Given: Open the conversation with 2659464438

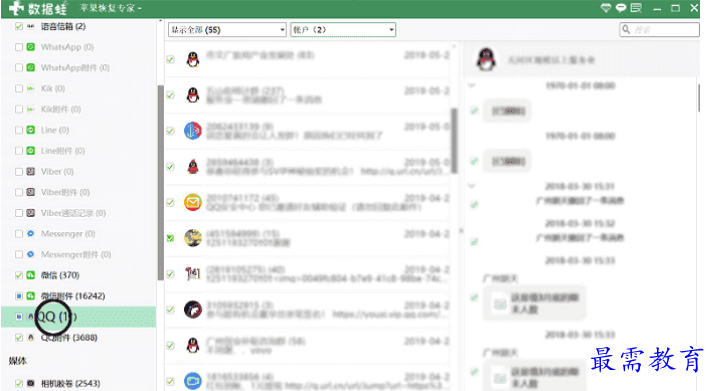Looking at the screenshot, I should pyautogui.click(x=308, y=167).
